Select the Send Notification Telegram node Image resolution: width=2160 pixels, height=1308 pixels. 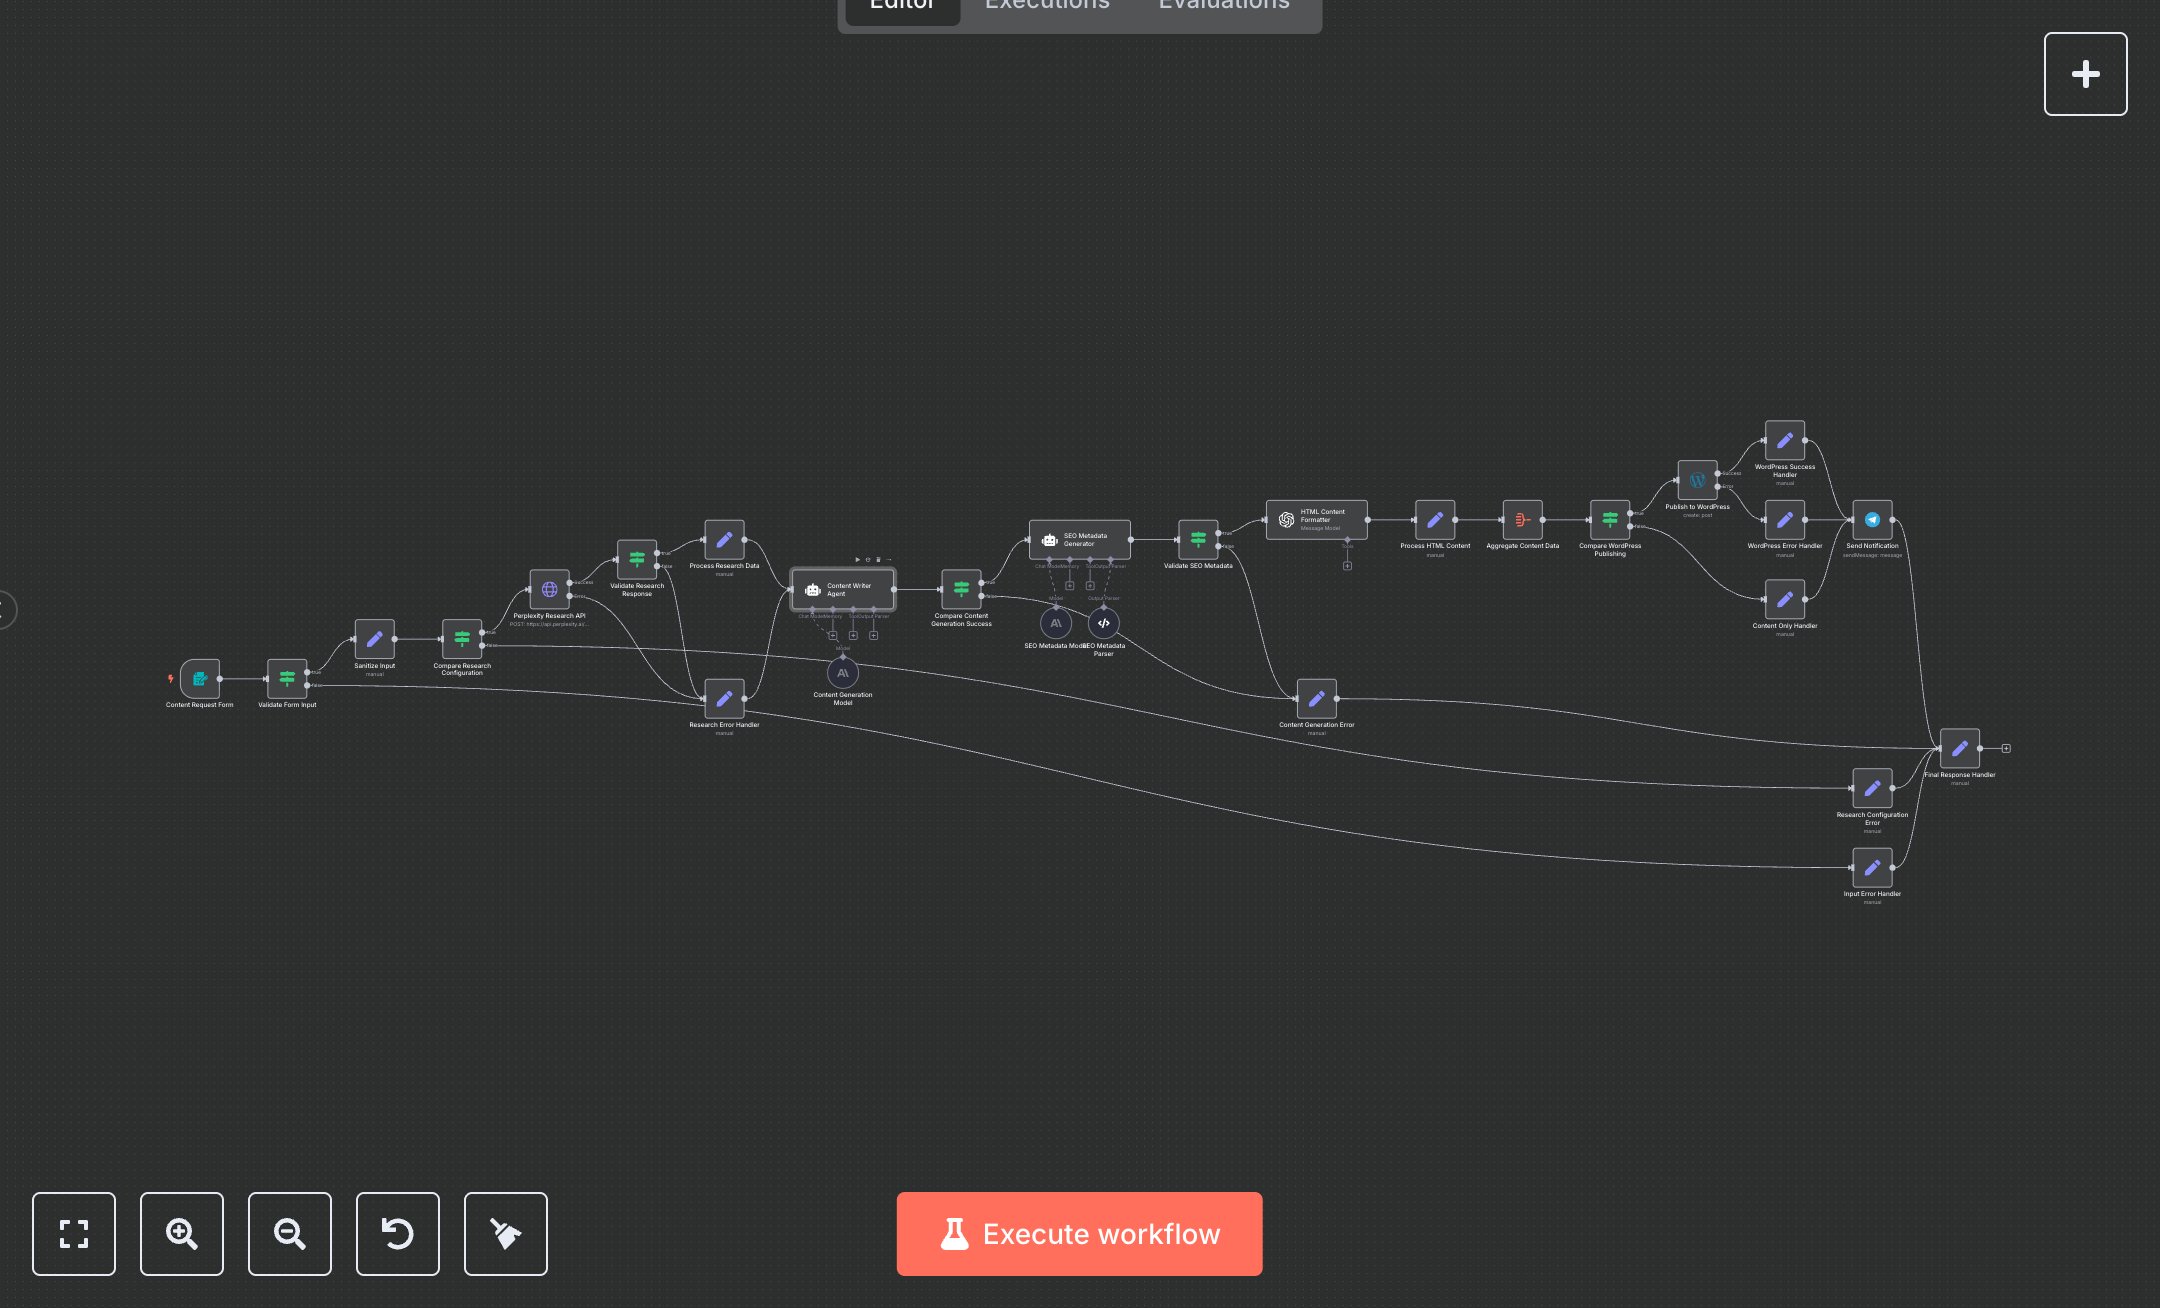(1872, 520)
